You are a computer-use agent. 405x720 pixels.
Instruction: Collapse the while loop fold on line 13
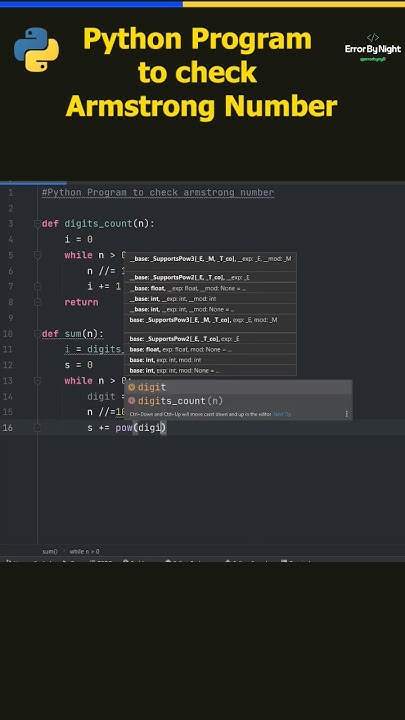(x=37, y=381)
